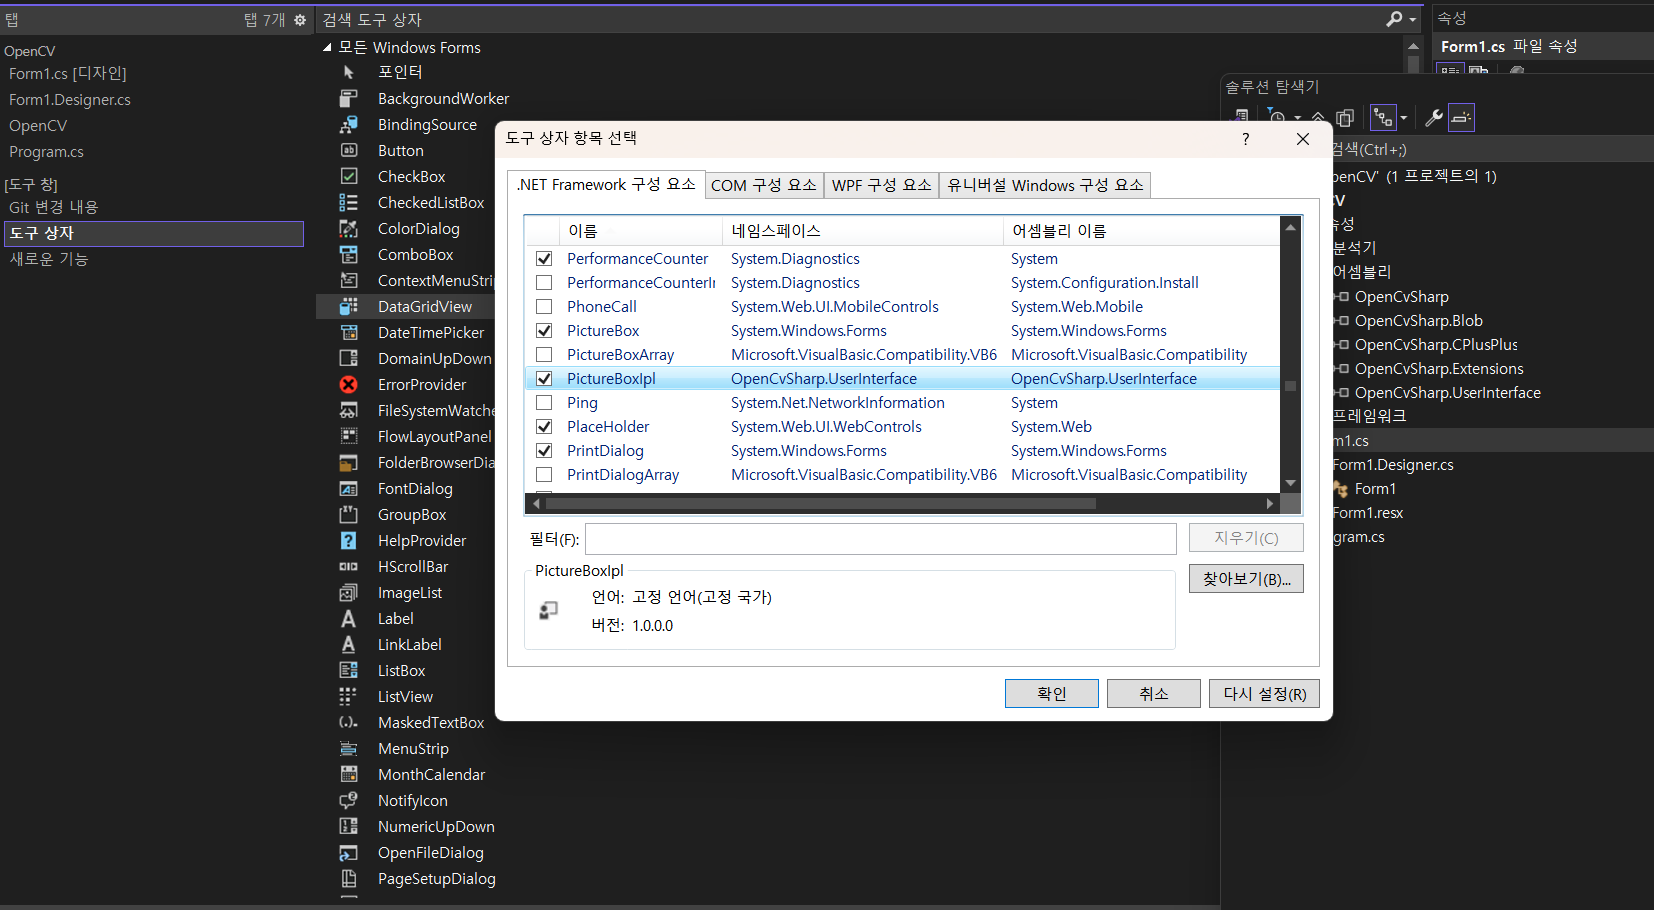Open the toolbox search options dropdown arrow

pyautogui.click(x=1412, y=19)
